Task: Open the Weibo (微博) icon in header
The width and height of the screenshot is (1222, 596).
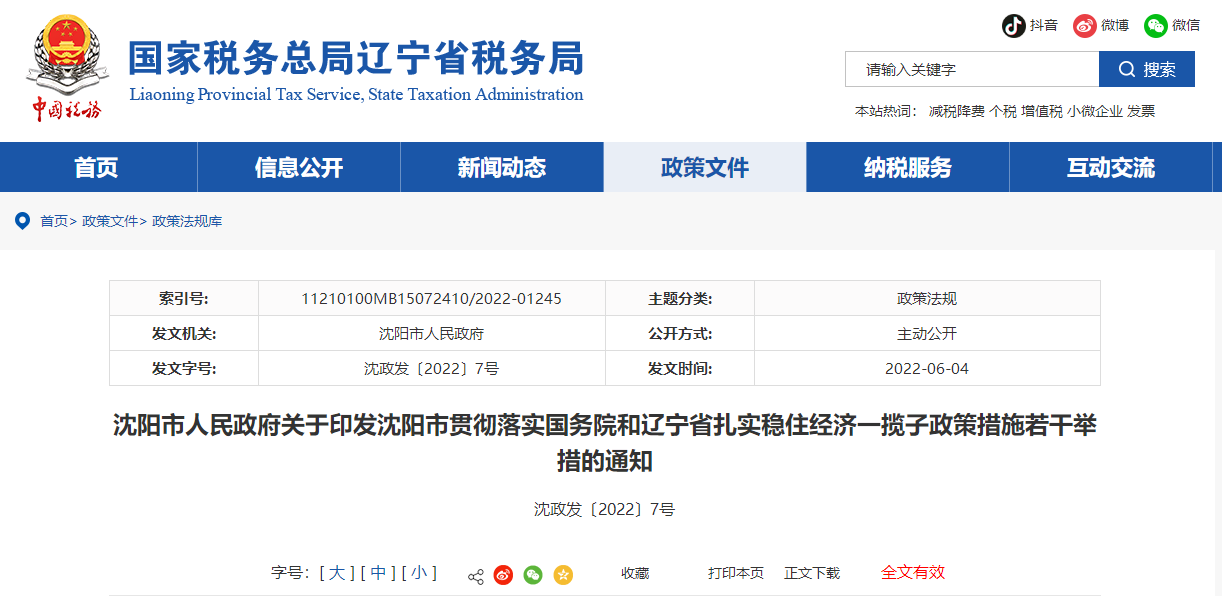Action: [x=1085, y=26]
